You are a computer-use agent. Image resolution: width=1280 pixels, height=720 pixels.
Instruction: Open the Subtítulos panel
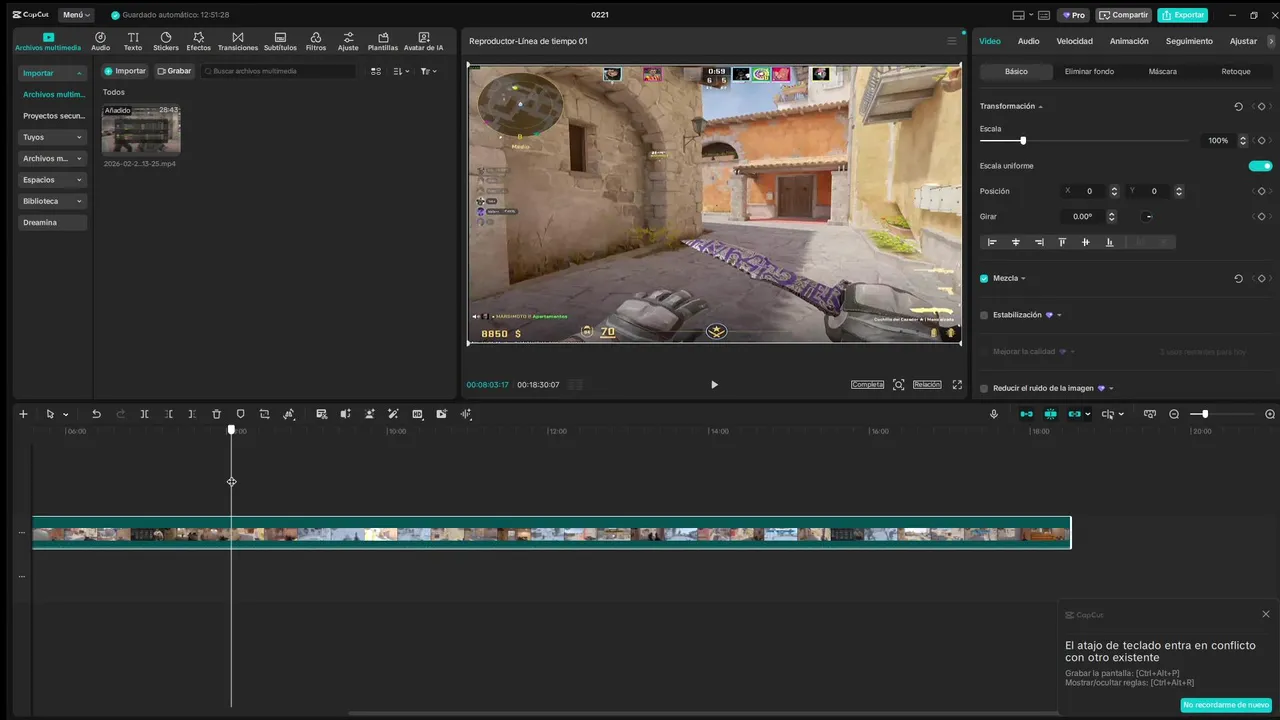[280, 41]
